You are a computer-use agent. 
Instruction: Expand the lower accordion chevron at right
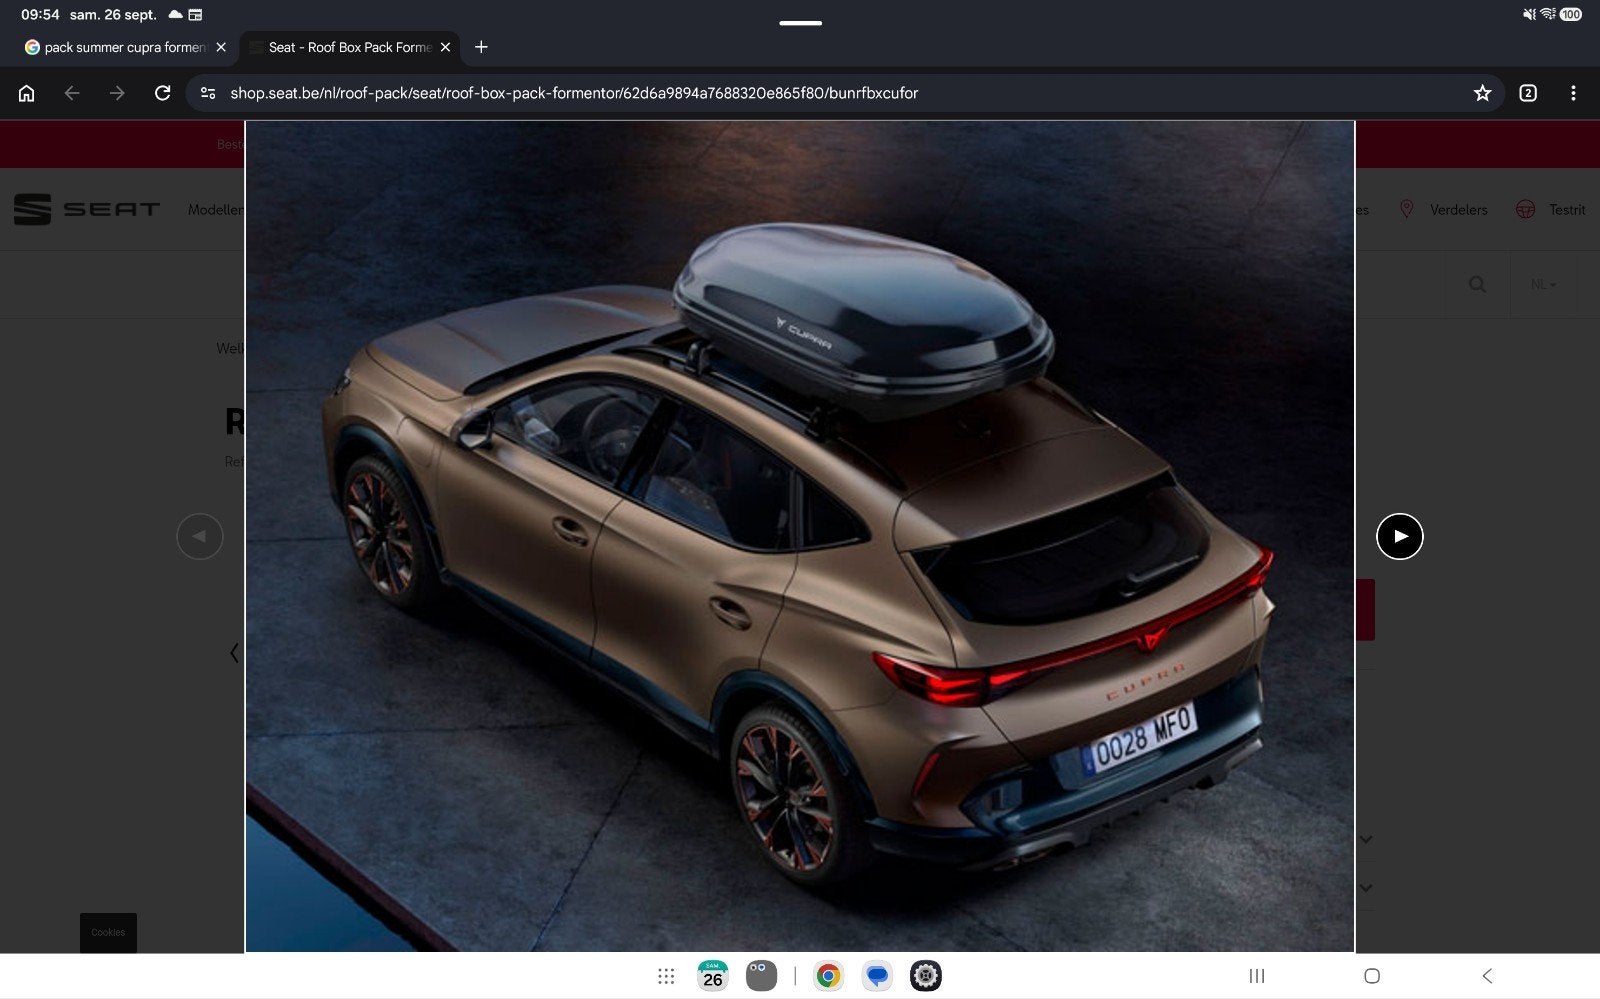click(x=1366, y=887)
